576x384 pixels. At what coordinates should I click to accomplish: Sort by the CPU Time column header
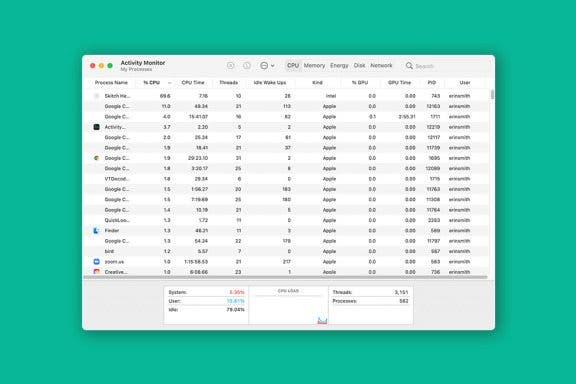pyautogui.click(x=193, y=83)
